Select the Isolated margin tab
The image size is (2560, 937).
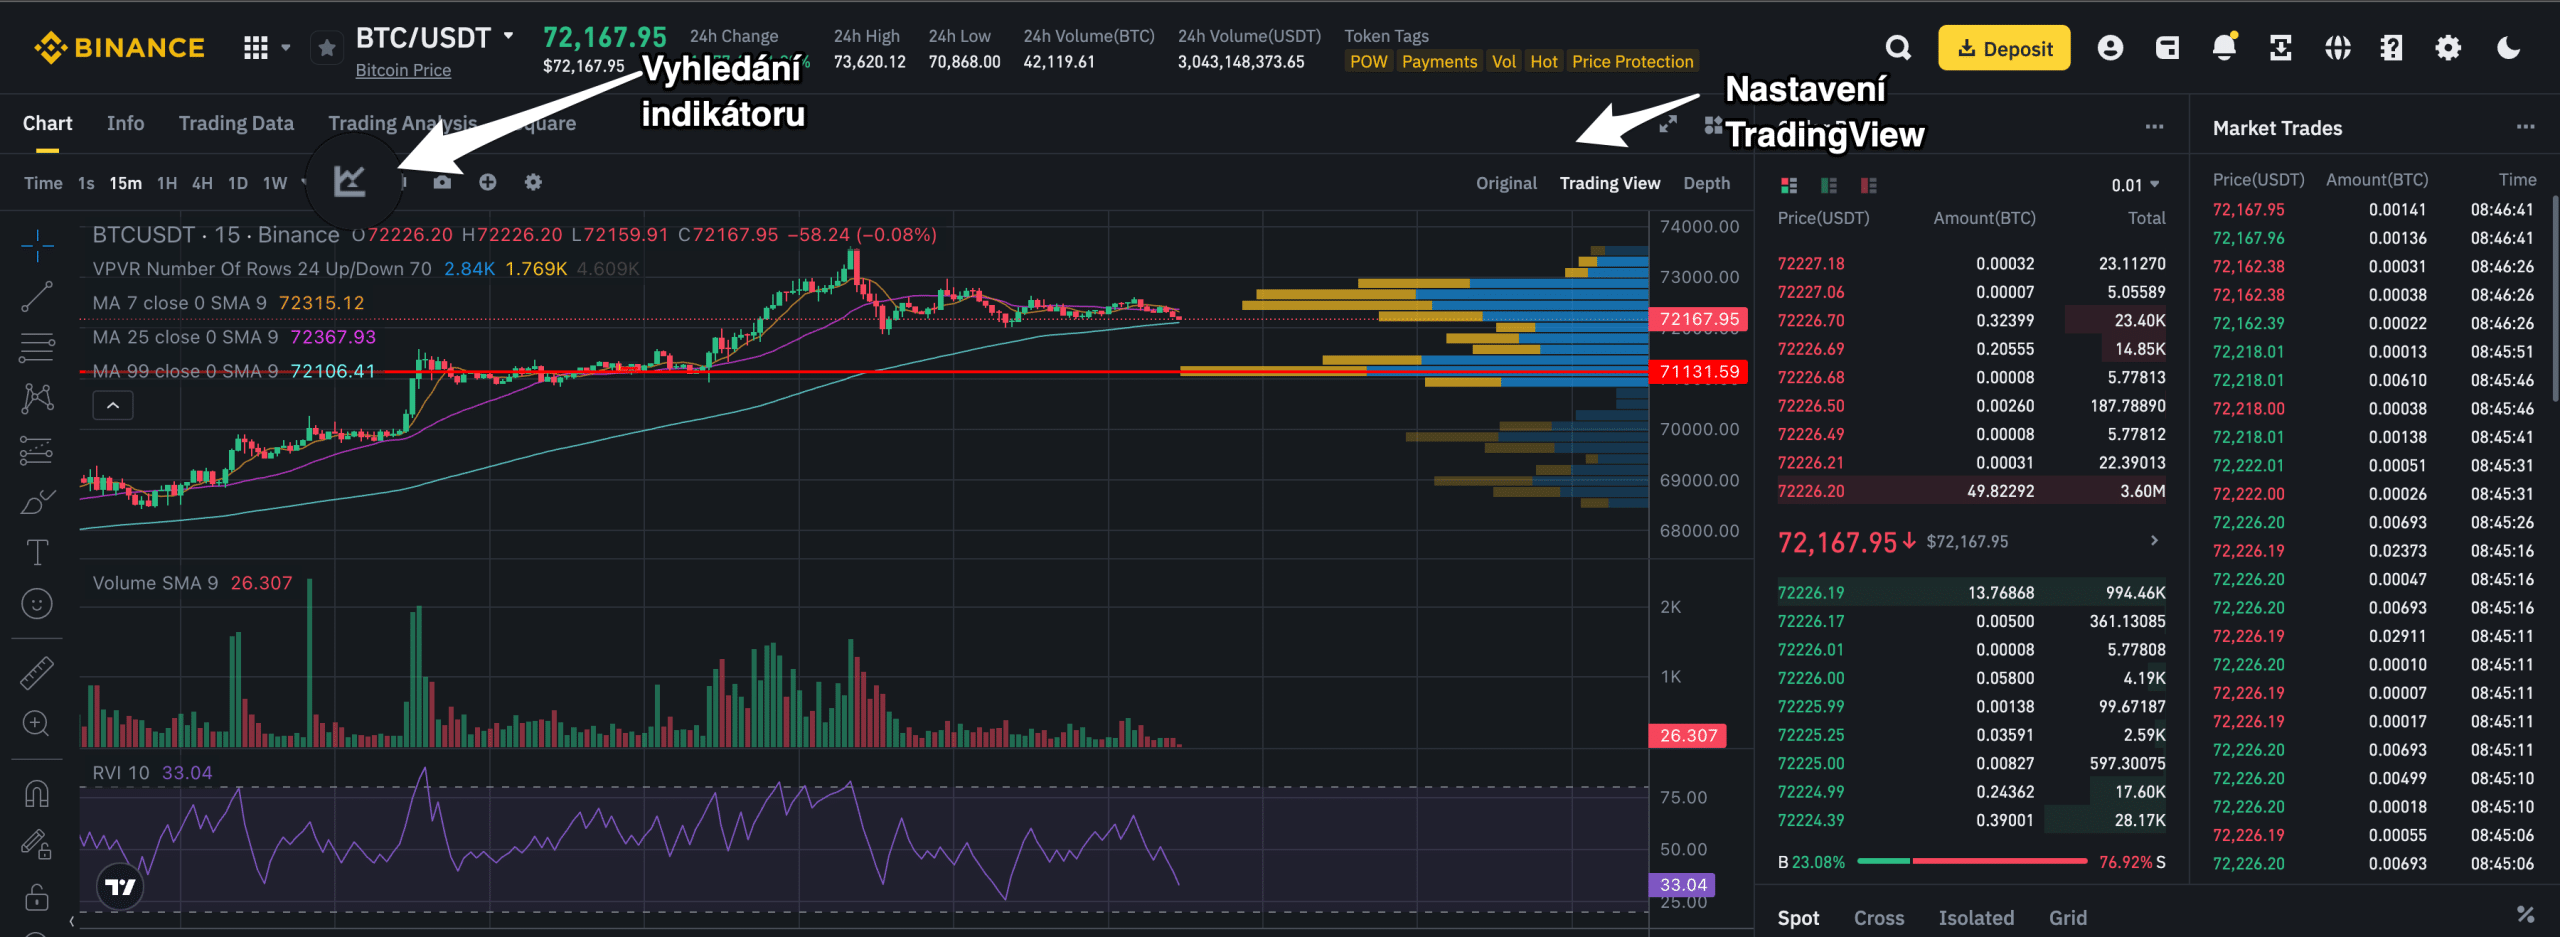[x=1976, y=917]
